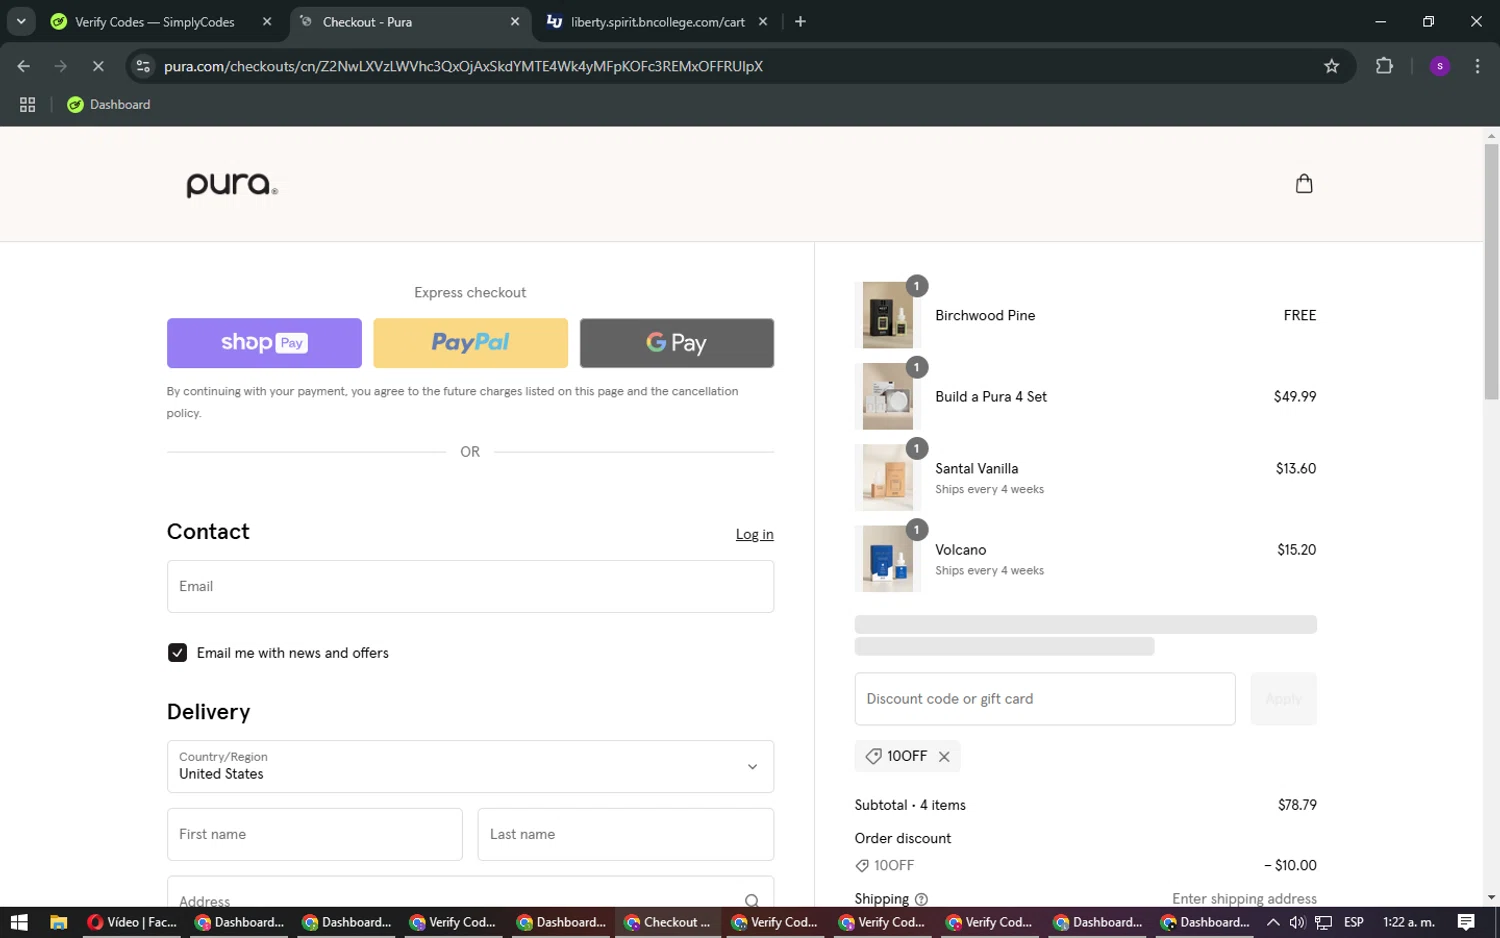Open the apps grid in bookmarks bar

[28, 105]
